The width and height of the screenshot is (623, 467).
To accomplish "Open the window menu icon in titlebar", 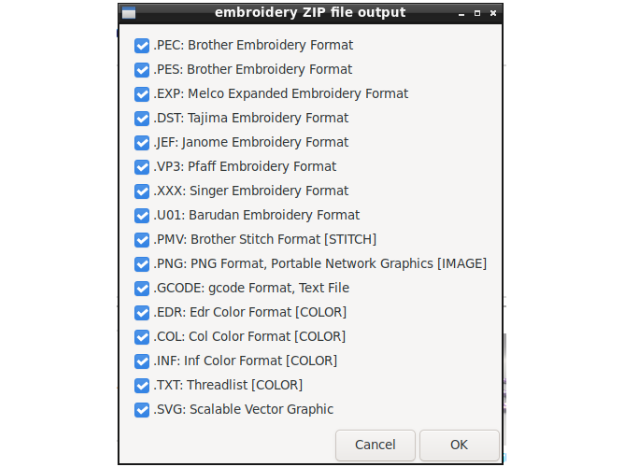I will pyautogui.click(x=128, y=13).
